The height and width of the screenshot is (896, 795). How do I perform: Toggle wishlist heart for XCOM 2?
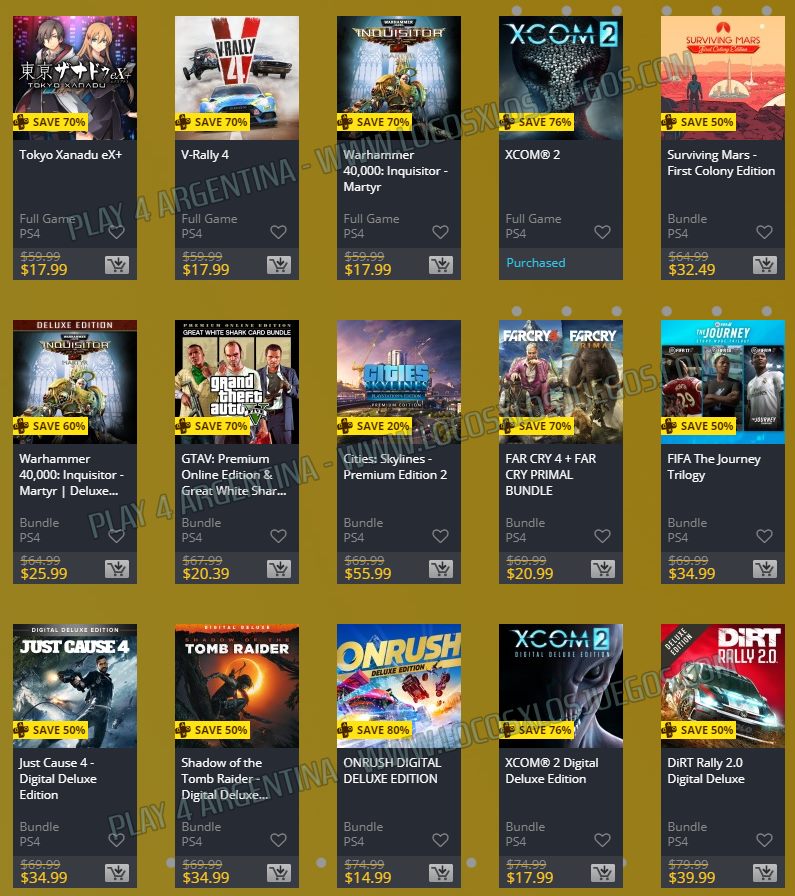(x=602, y=232)
